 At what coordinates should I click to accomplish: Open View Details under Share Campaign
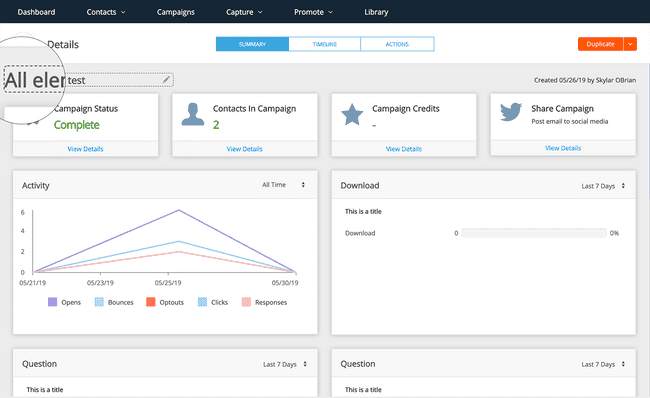[x=563, y=148]
